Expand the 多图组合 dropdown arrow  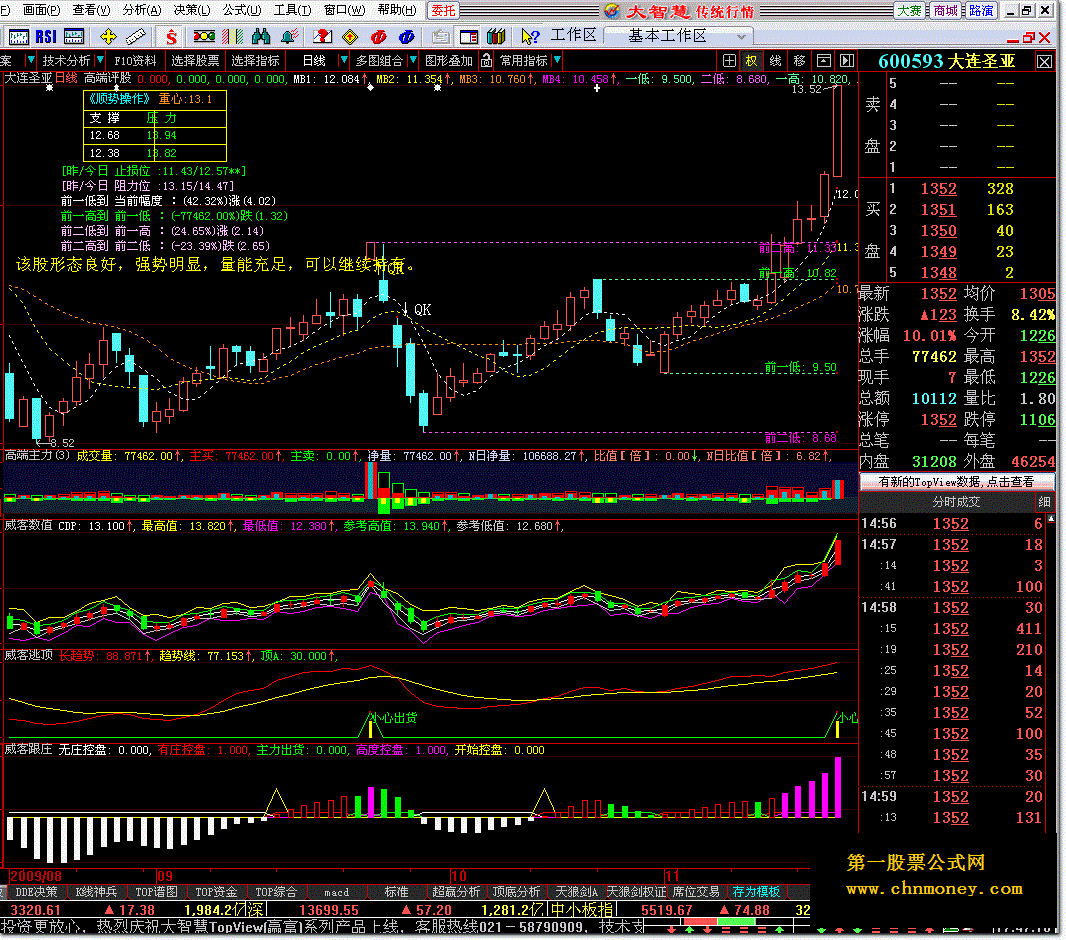click(x=413, y=60)
